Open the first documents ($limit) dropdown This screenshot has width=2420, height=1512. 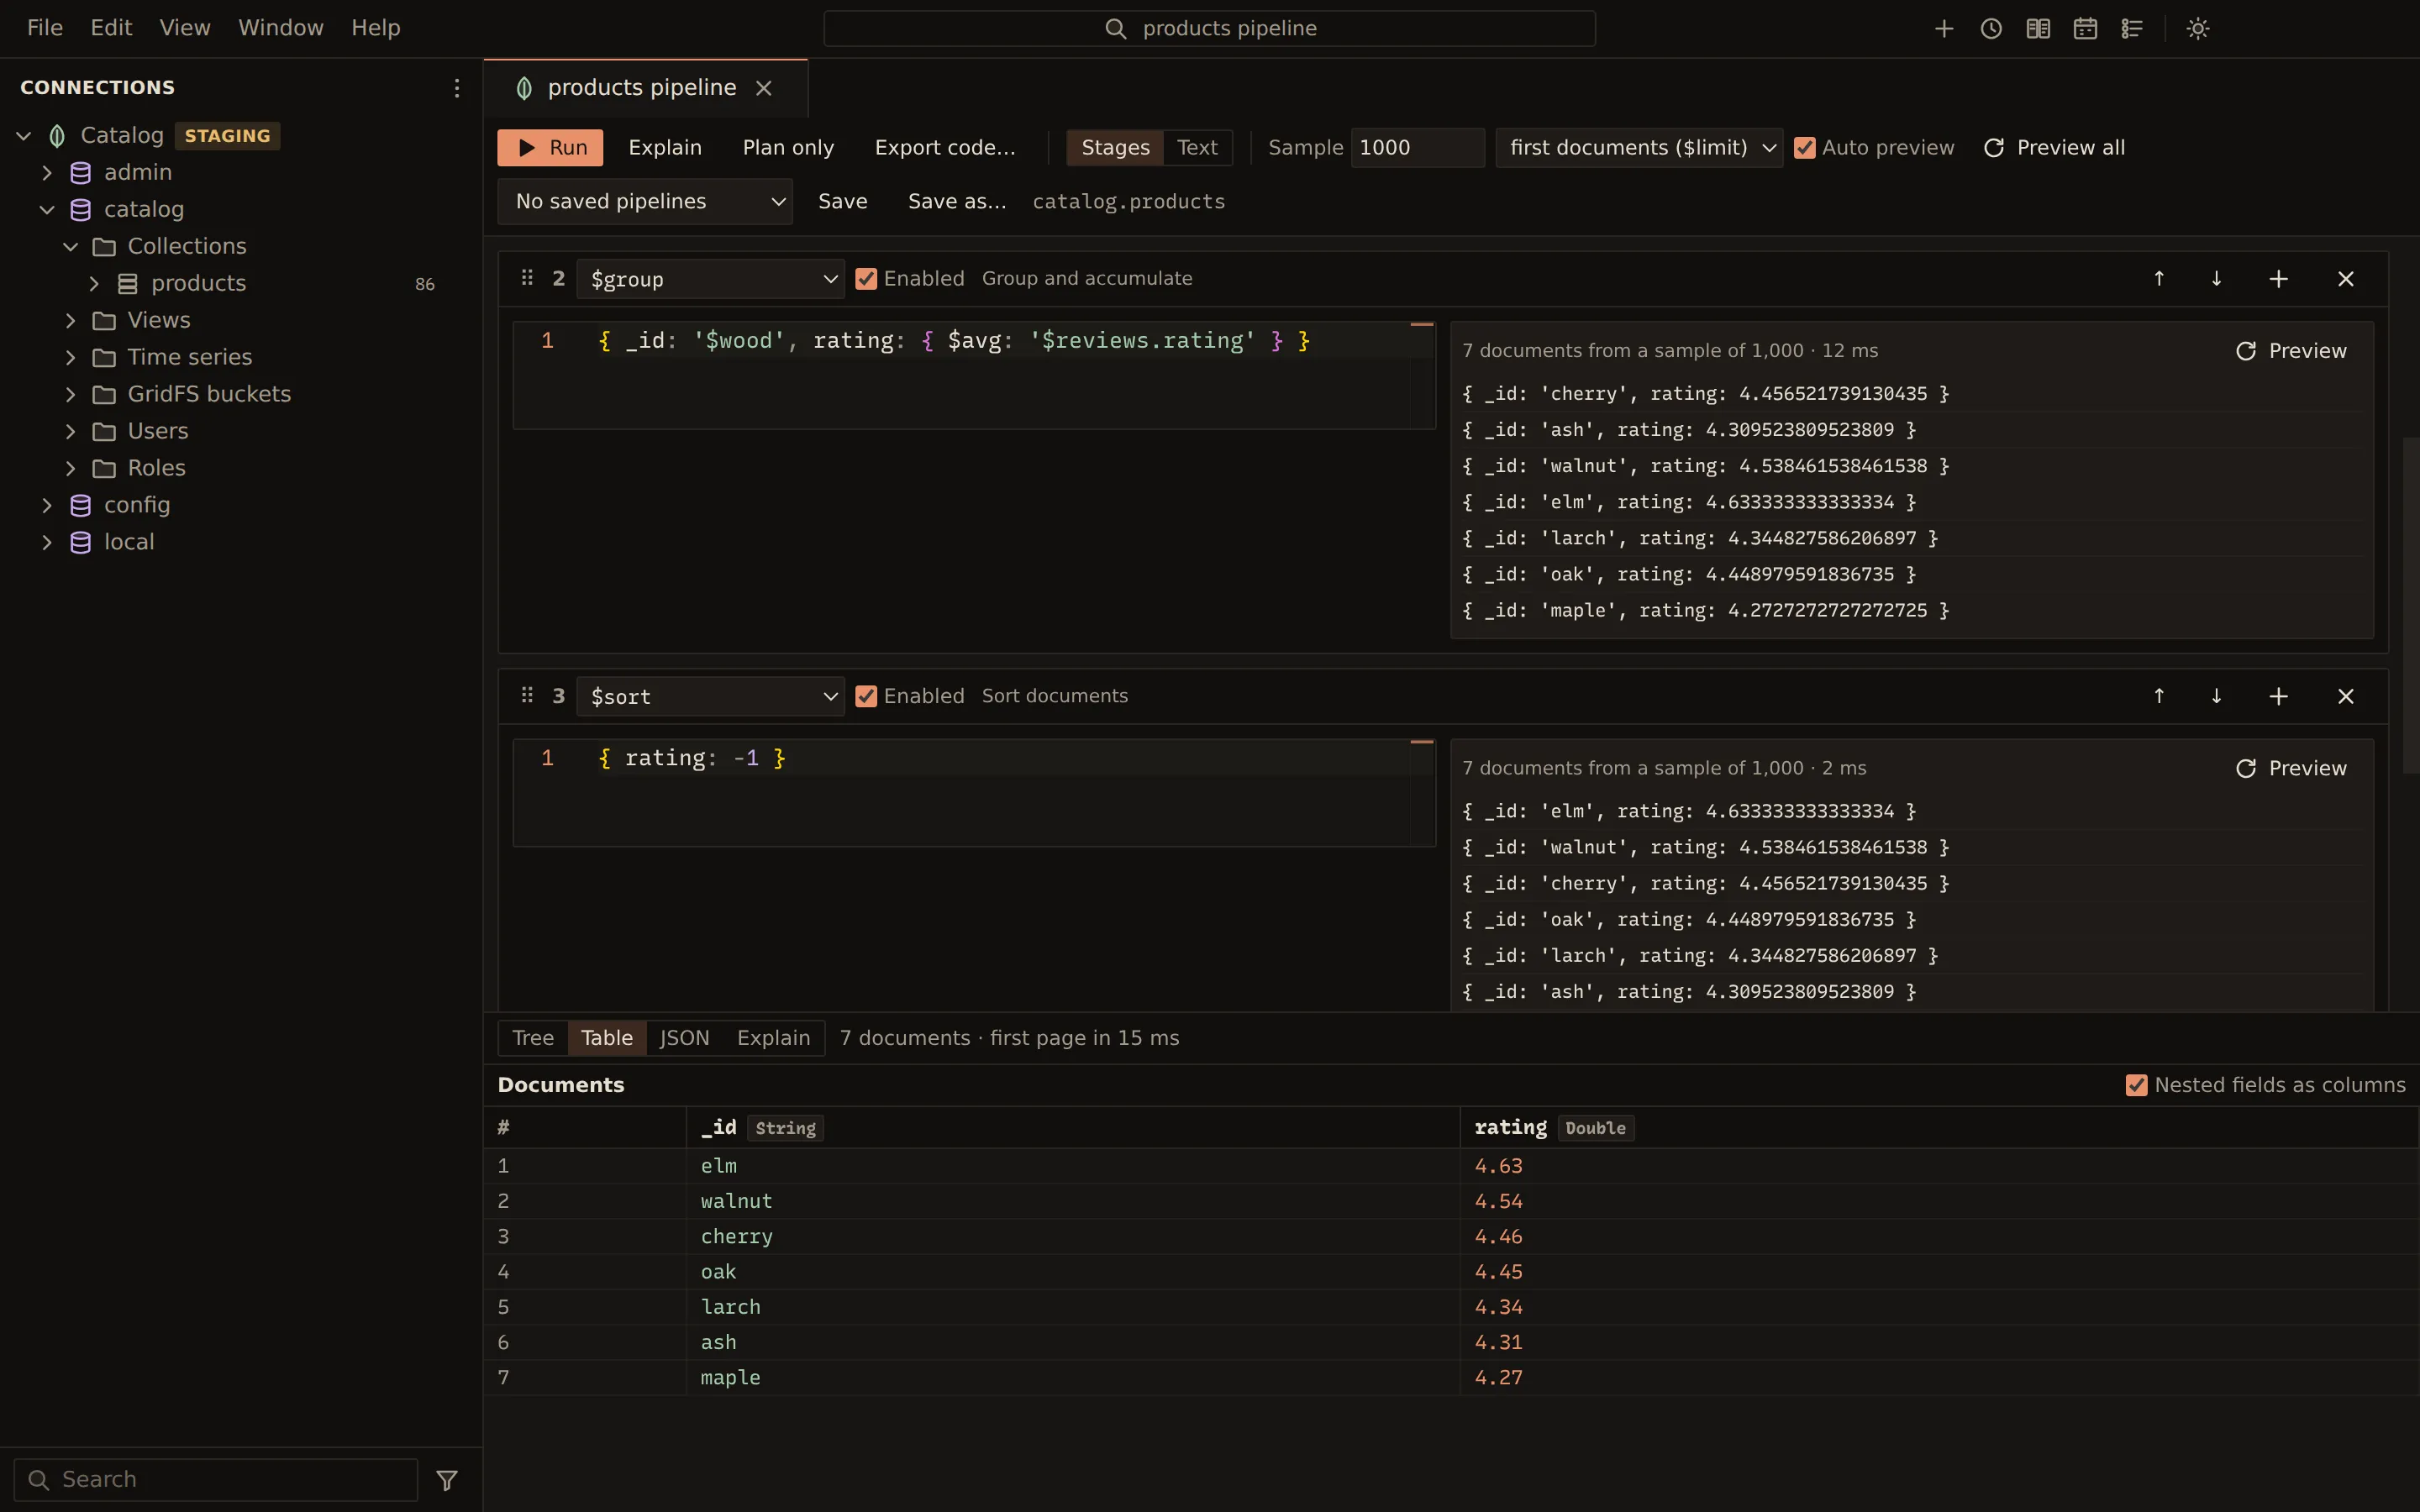[1639, 148]
